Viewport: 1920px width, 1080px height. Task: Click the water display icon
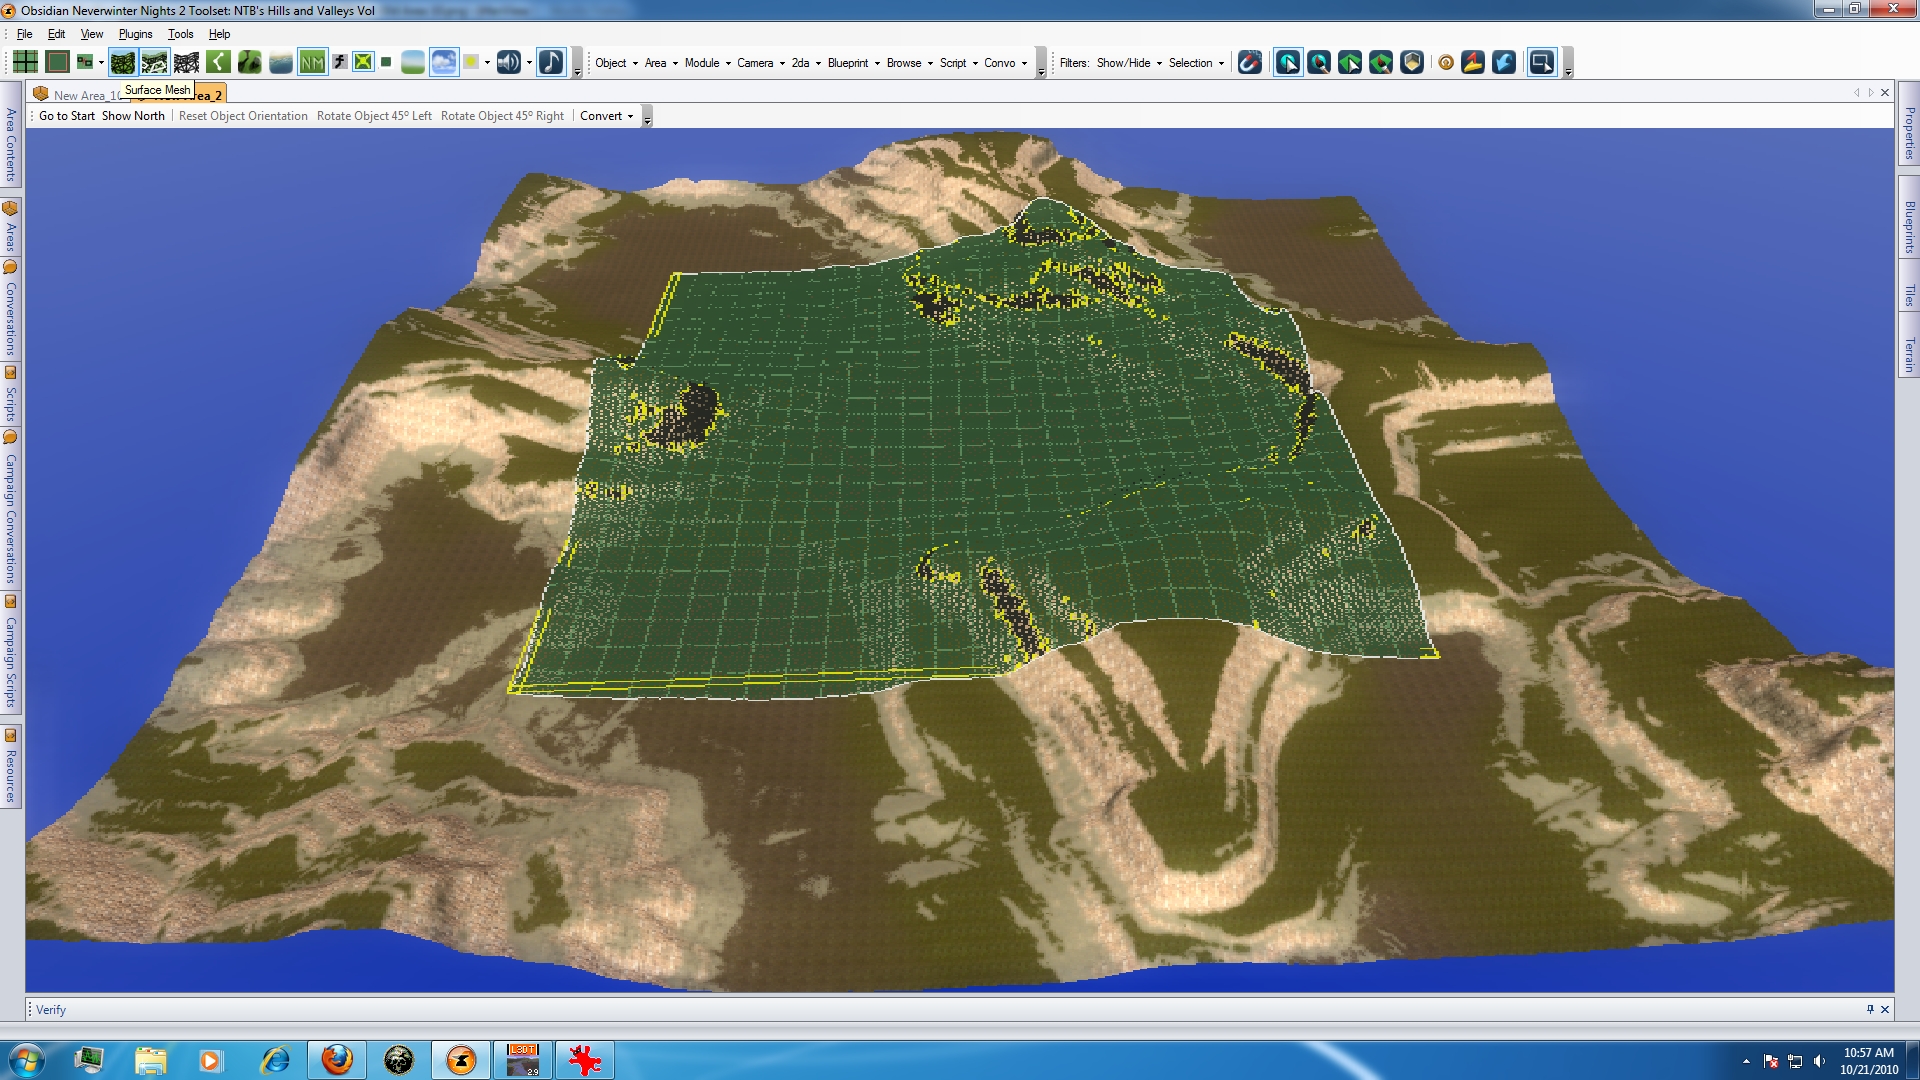tap(281, 62)
